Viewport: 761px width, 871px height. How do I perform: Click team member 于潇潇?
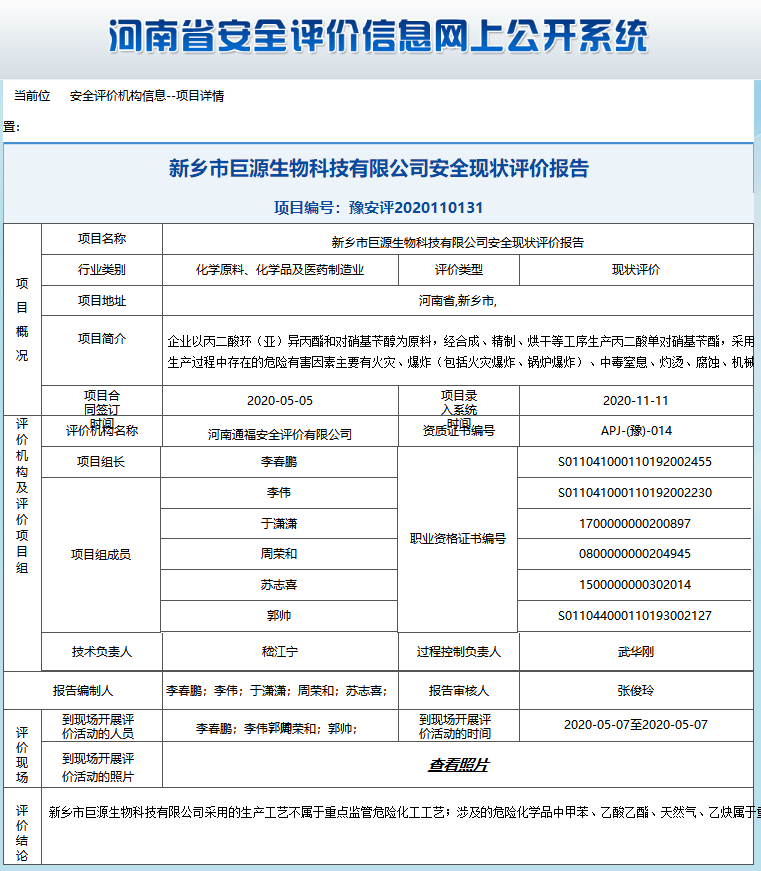279,523
